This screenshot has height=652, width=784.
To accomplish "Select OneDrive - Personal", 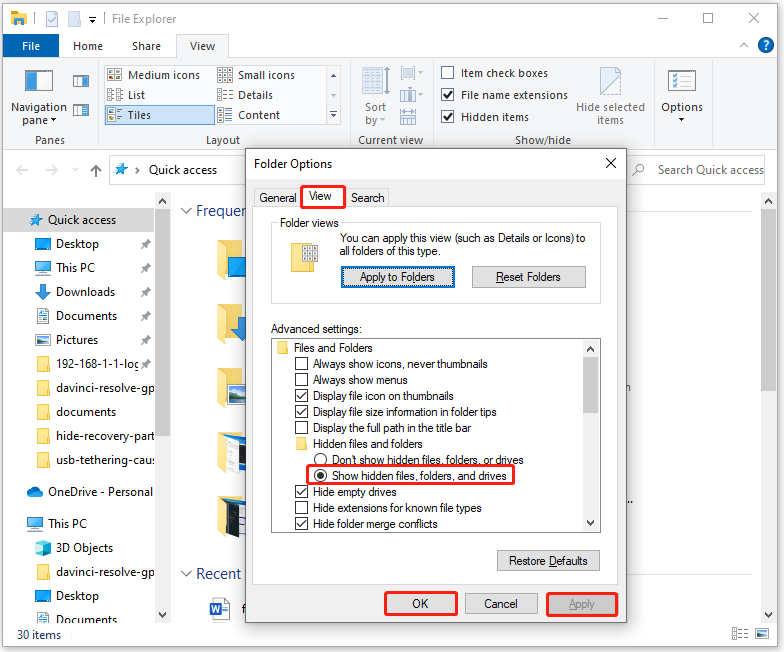I will 90,492.
